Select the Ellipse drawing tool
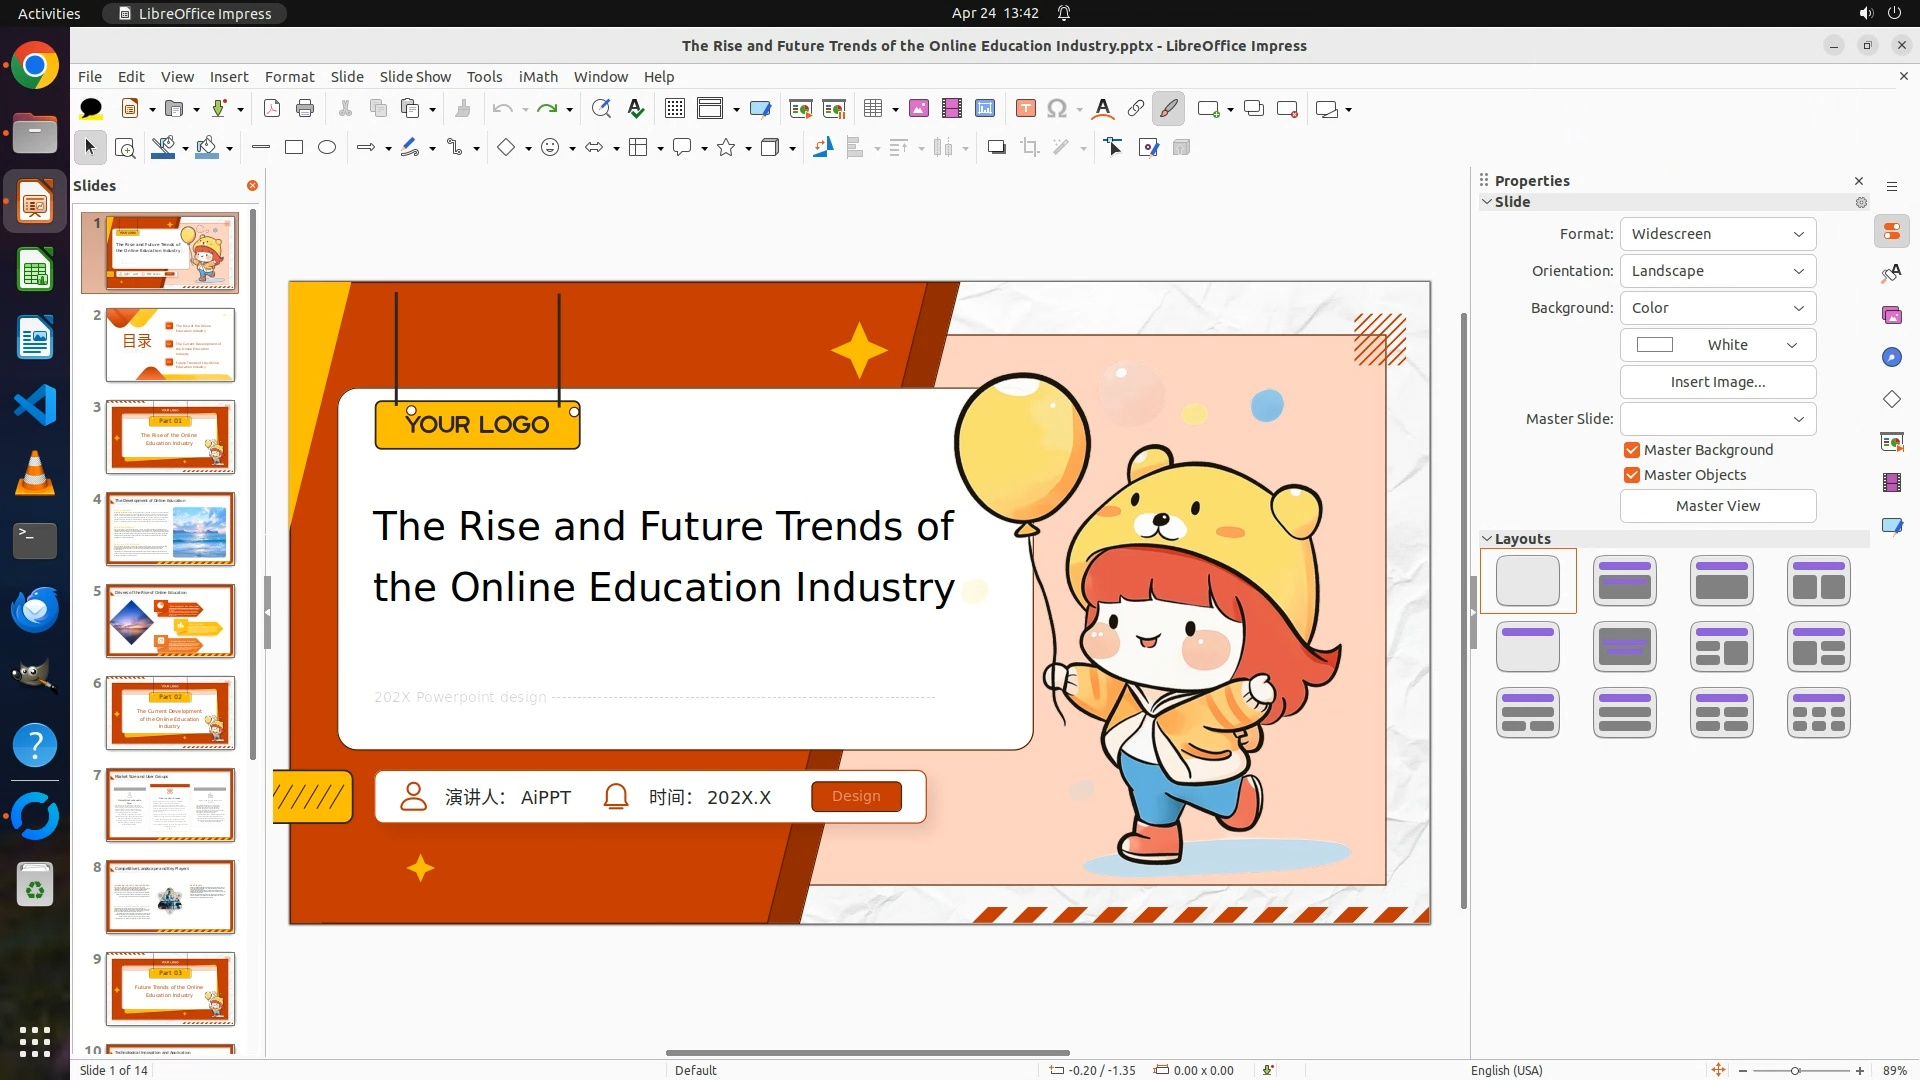 327,148
